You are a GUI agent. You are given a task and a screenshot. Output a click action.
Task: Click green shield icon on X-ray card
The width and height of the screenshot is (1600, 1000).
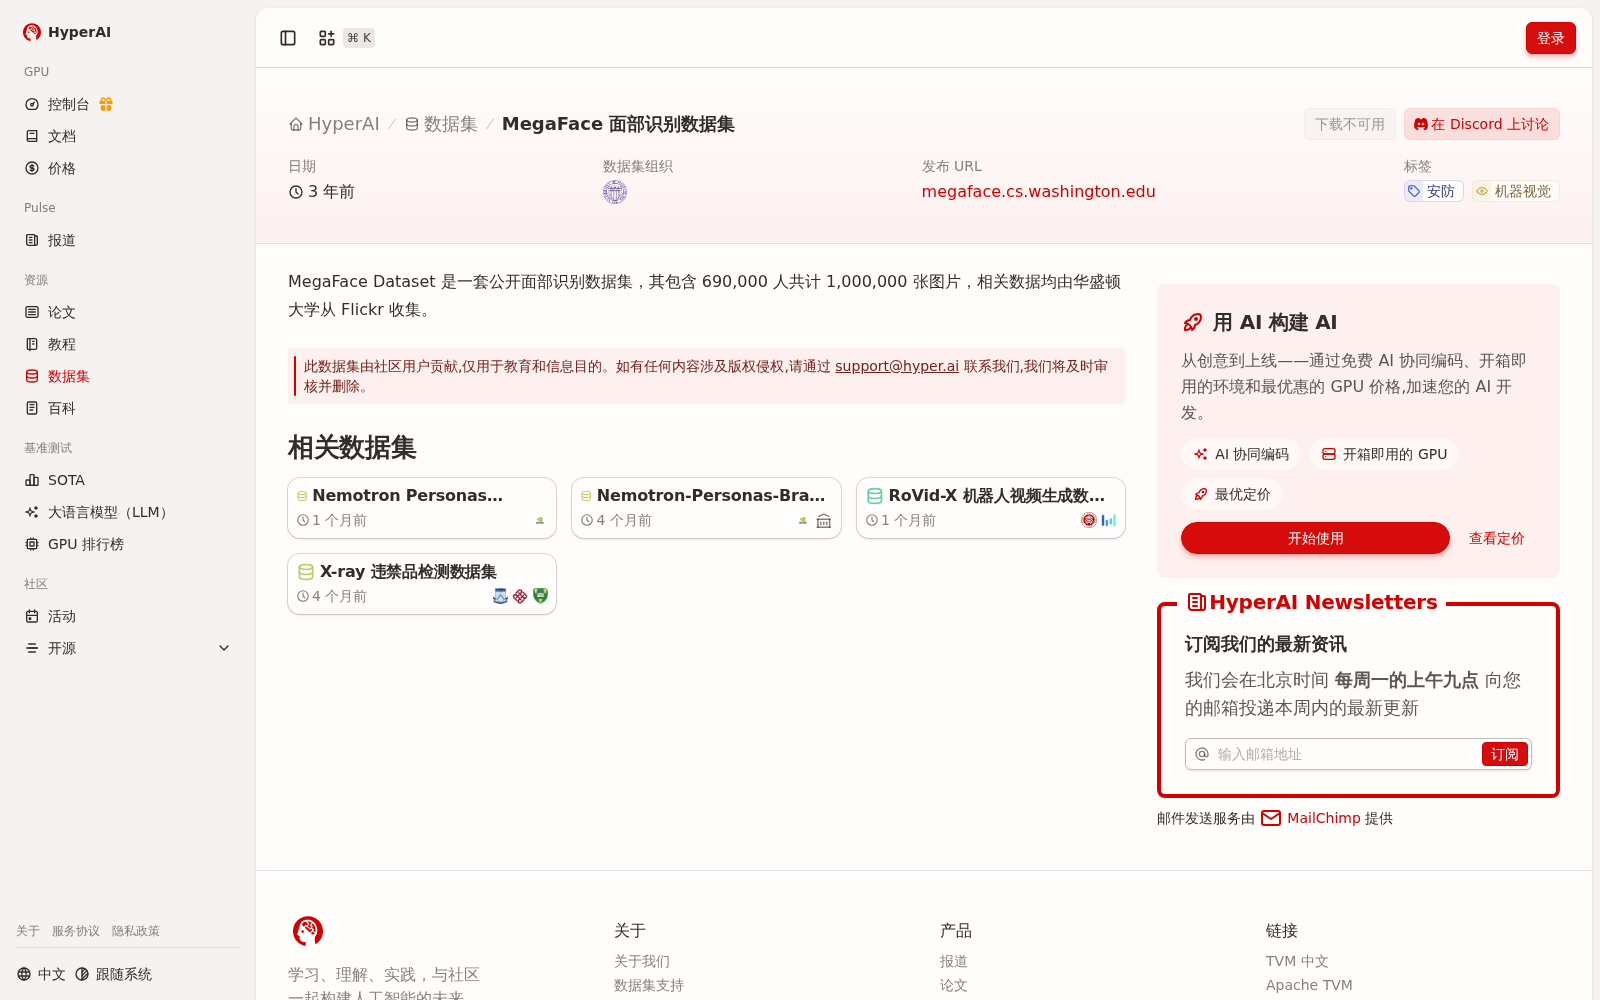coord(540,596)
